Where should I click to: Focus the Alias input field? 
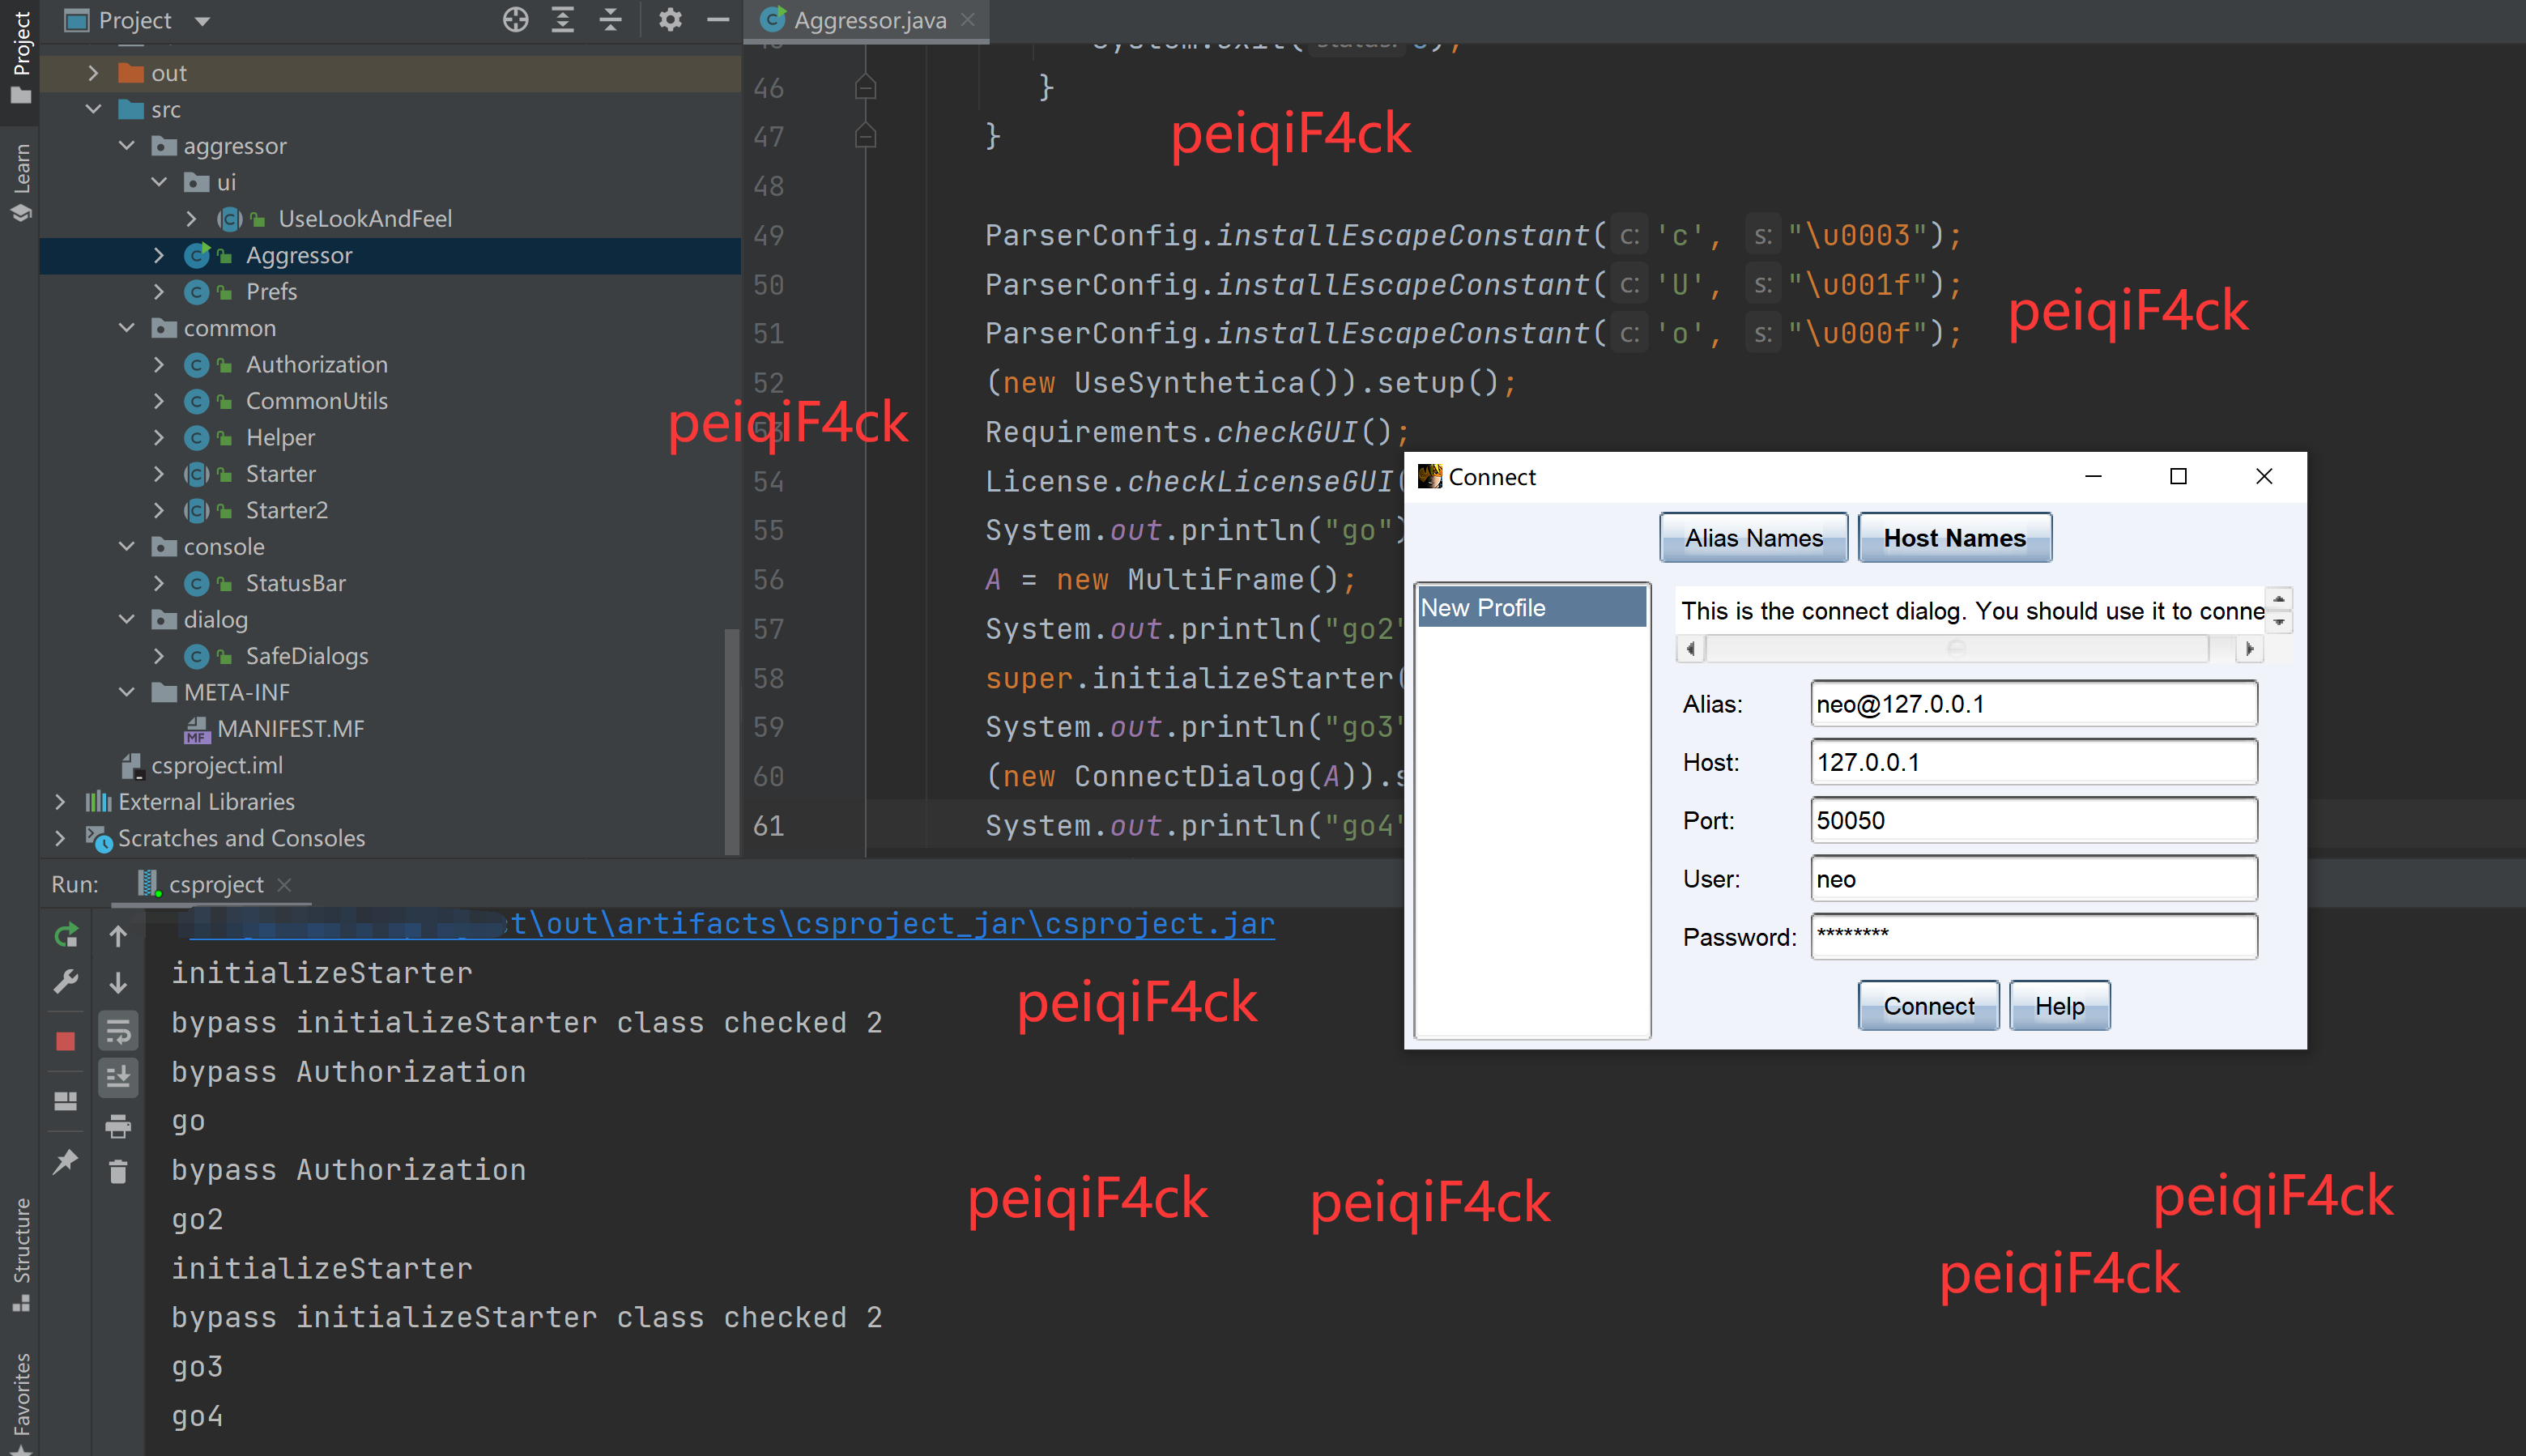2034,704
